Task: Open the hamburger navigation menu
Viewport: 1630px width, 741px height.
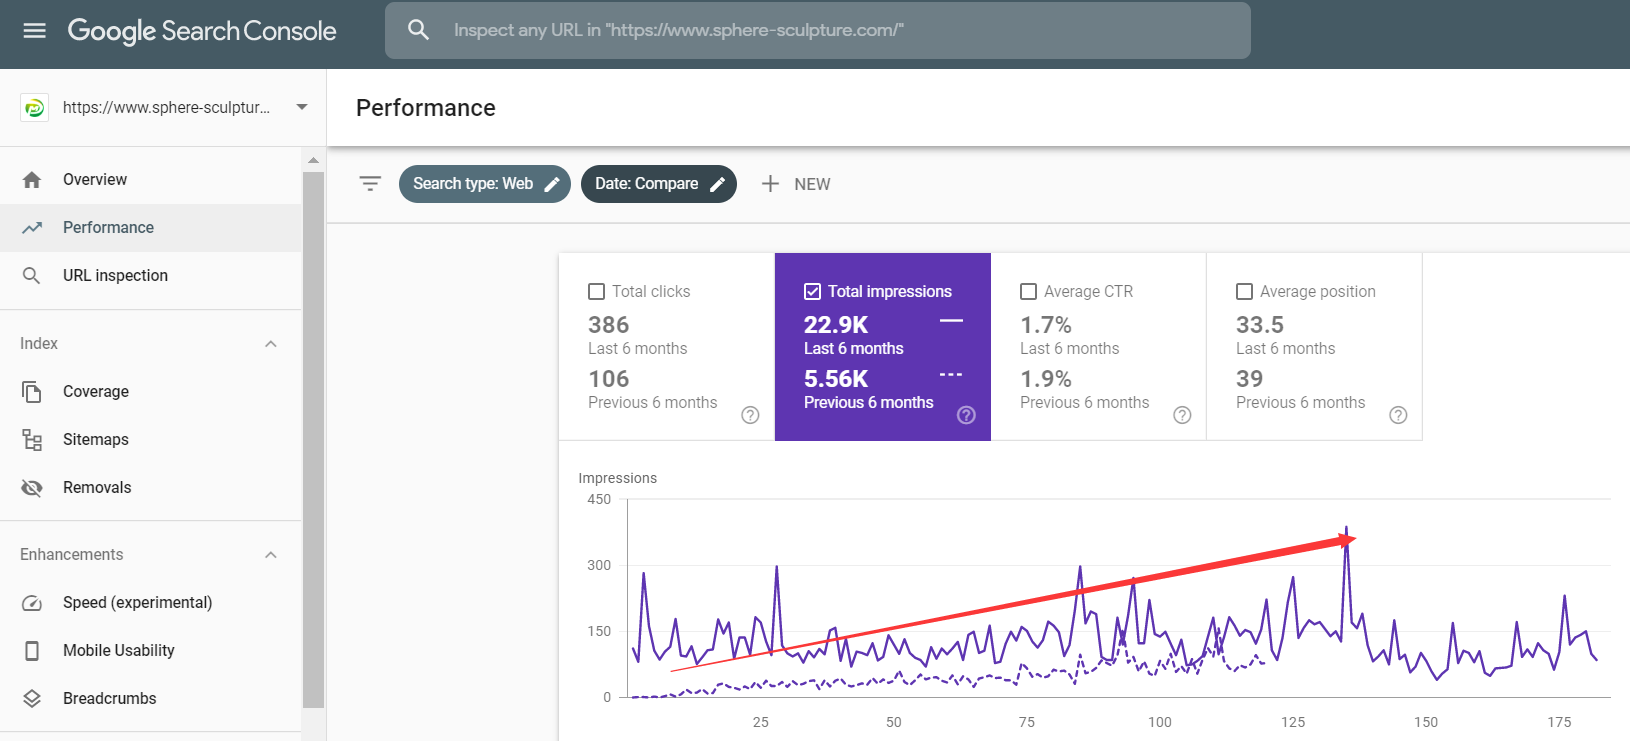Action: point(34,30)
